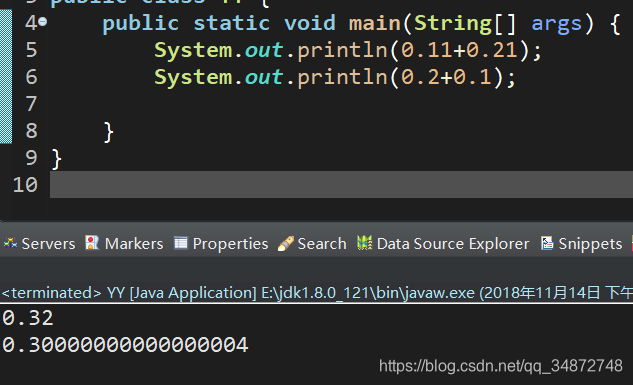Screen dimensions: 633x385
Task: Select the 0.30000000000000004 console output
Action: (x=125, y=345)
